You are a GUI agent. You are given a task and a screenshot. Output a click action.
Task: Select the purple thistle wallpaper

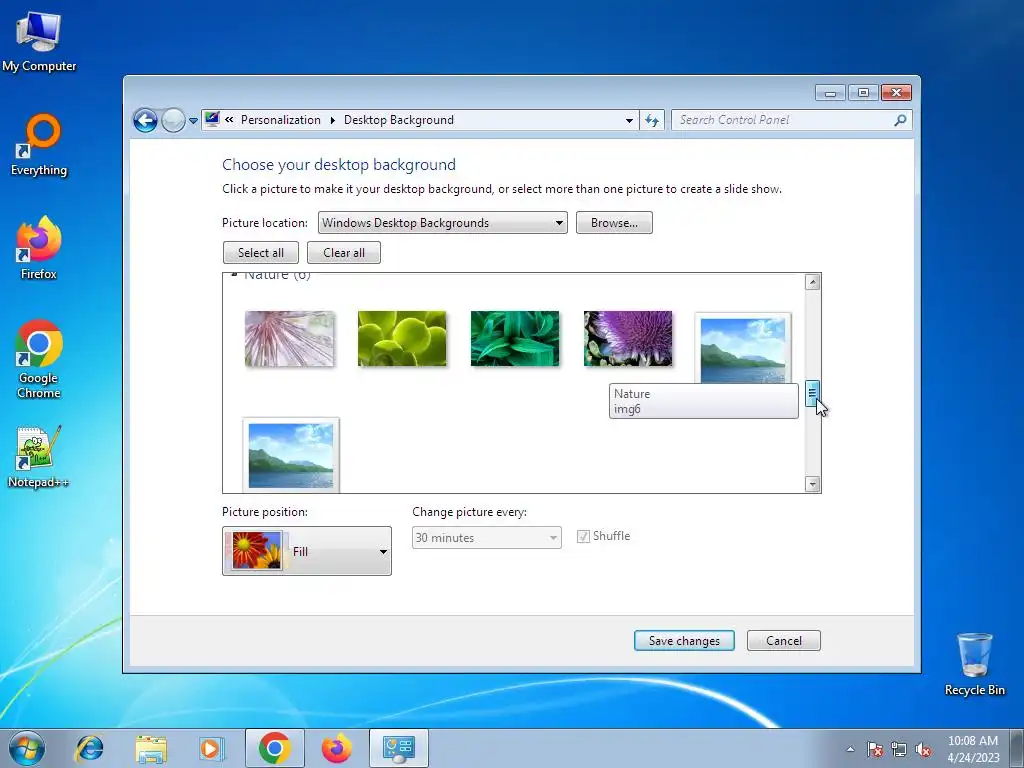coord(628,339)
